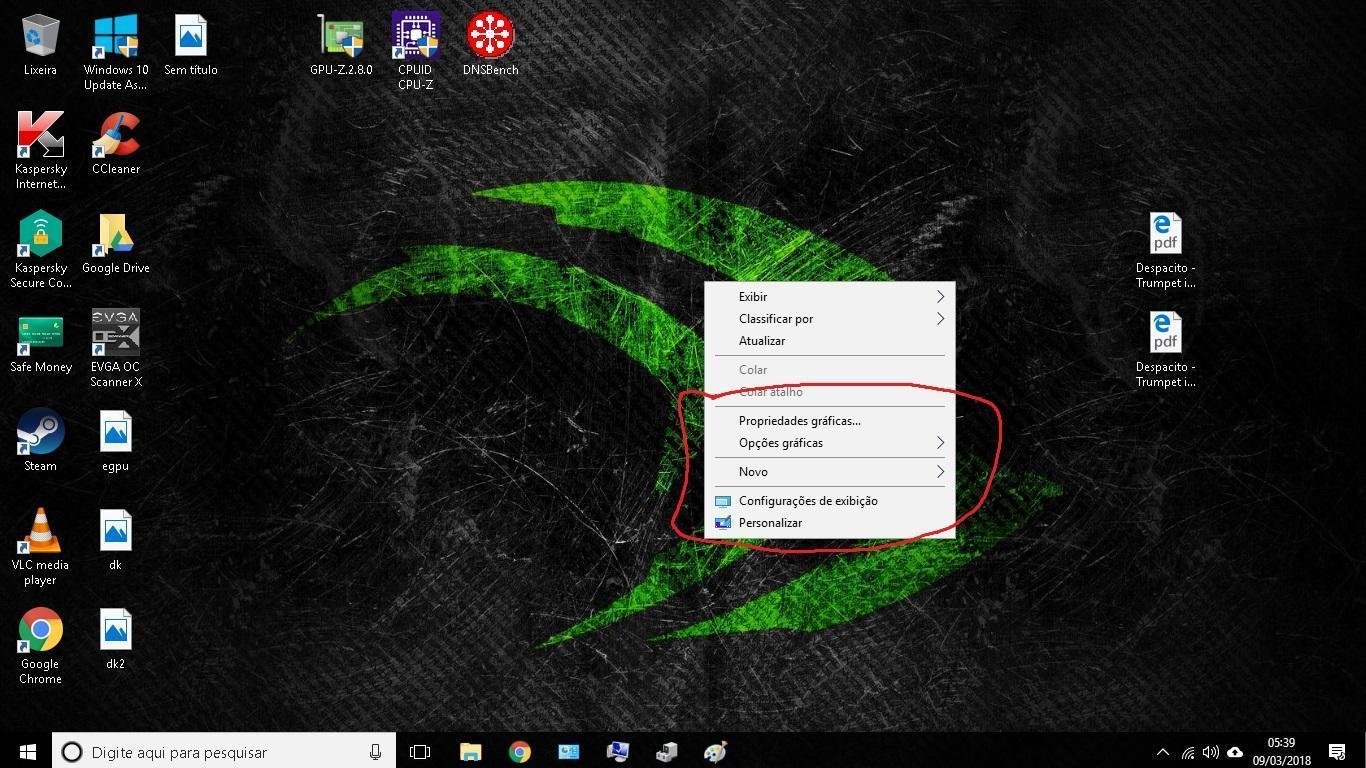This screenshot has height=768, width=1366.
Task: Launch the CPUID CPU-Z shortcut
Action: click(416, 52)
